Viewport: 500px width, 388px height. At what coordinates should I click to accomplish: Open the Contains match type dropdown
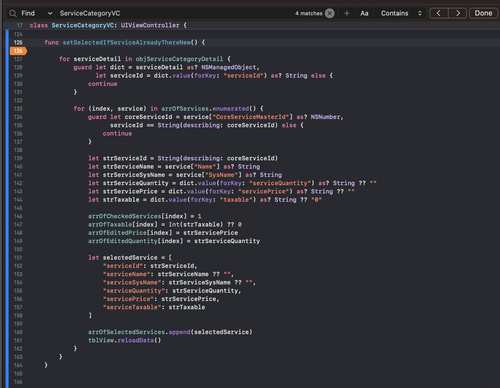coord(401,13)
